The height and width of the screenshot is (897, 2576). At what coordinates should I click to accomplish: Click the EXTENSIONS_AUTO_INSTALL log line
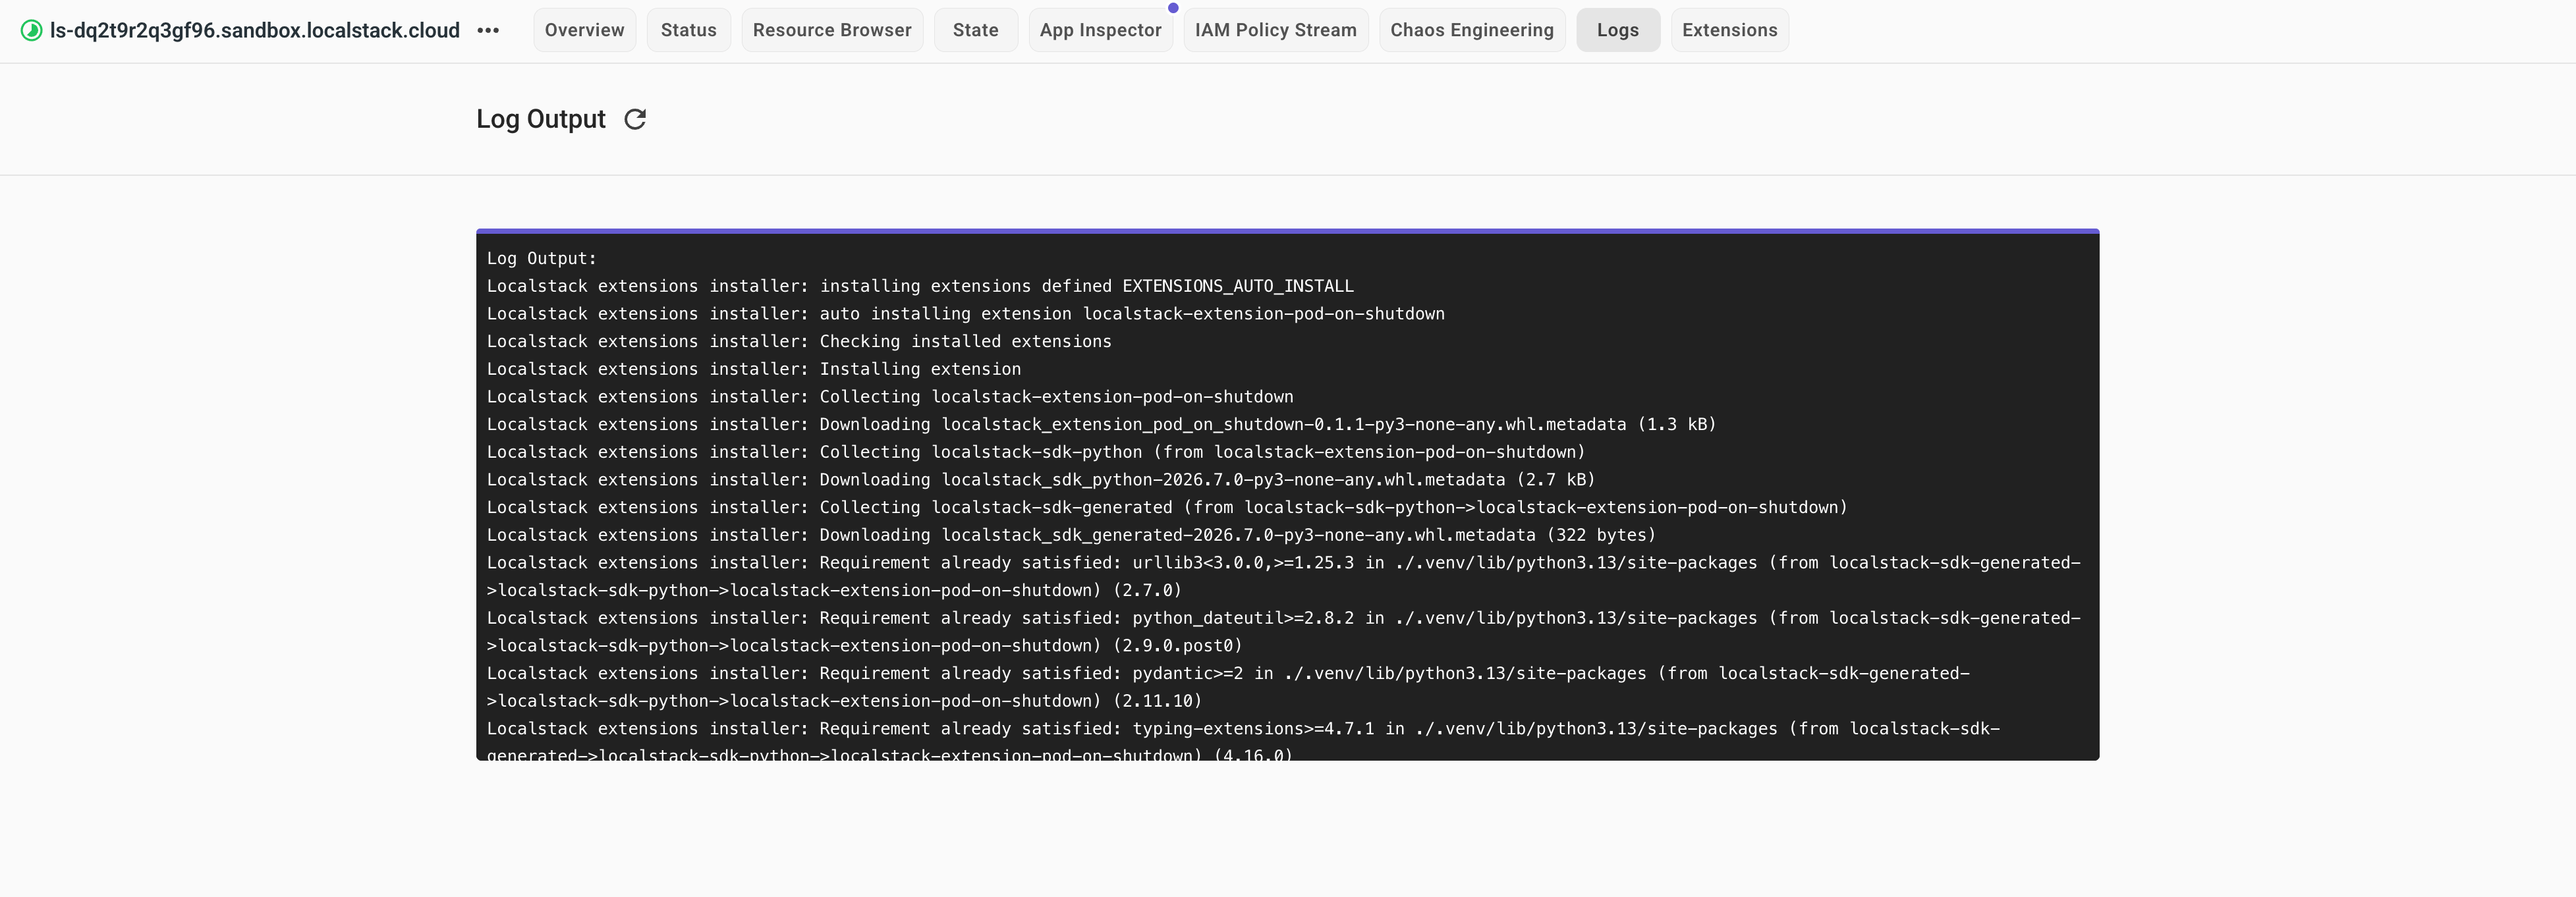920,286
